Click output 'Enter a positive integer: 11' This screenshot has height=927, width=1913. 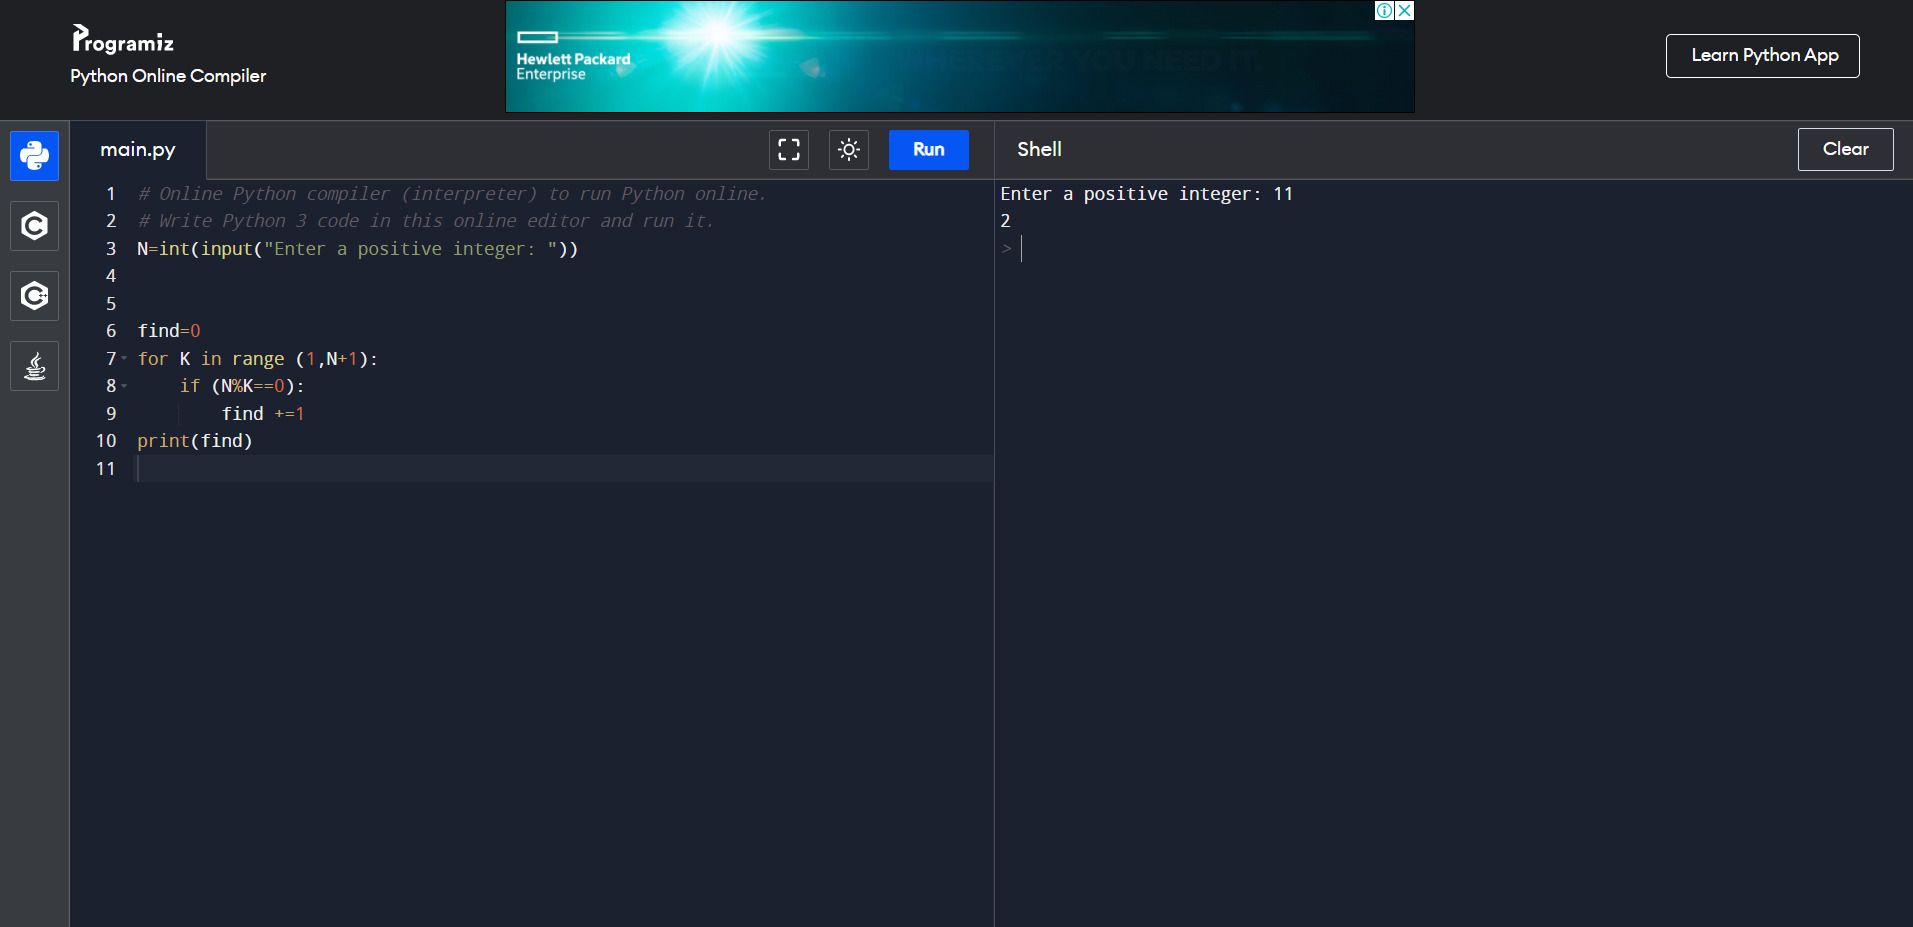pyautogui.click(x=1147, y=194)
